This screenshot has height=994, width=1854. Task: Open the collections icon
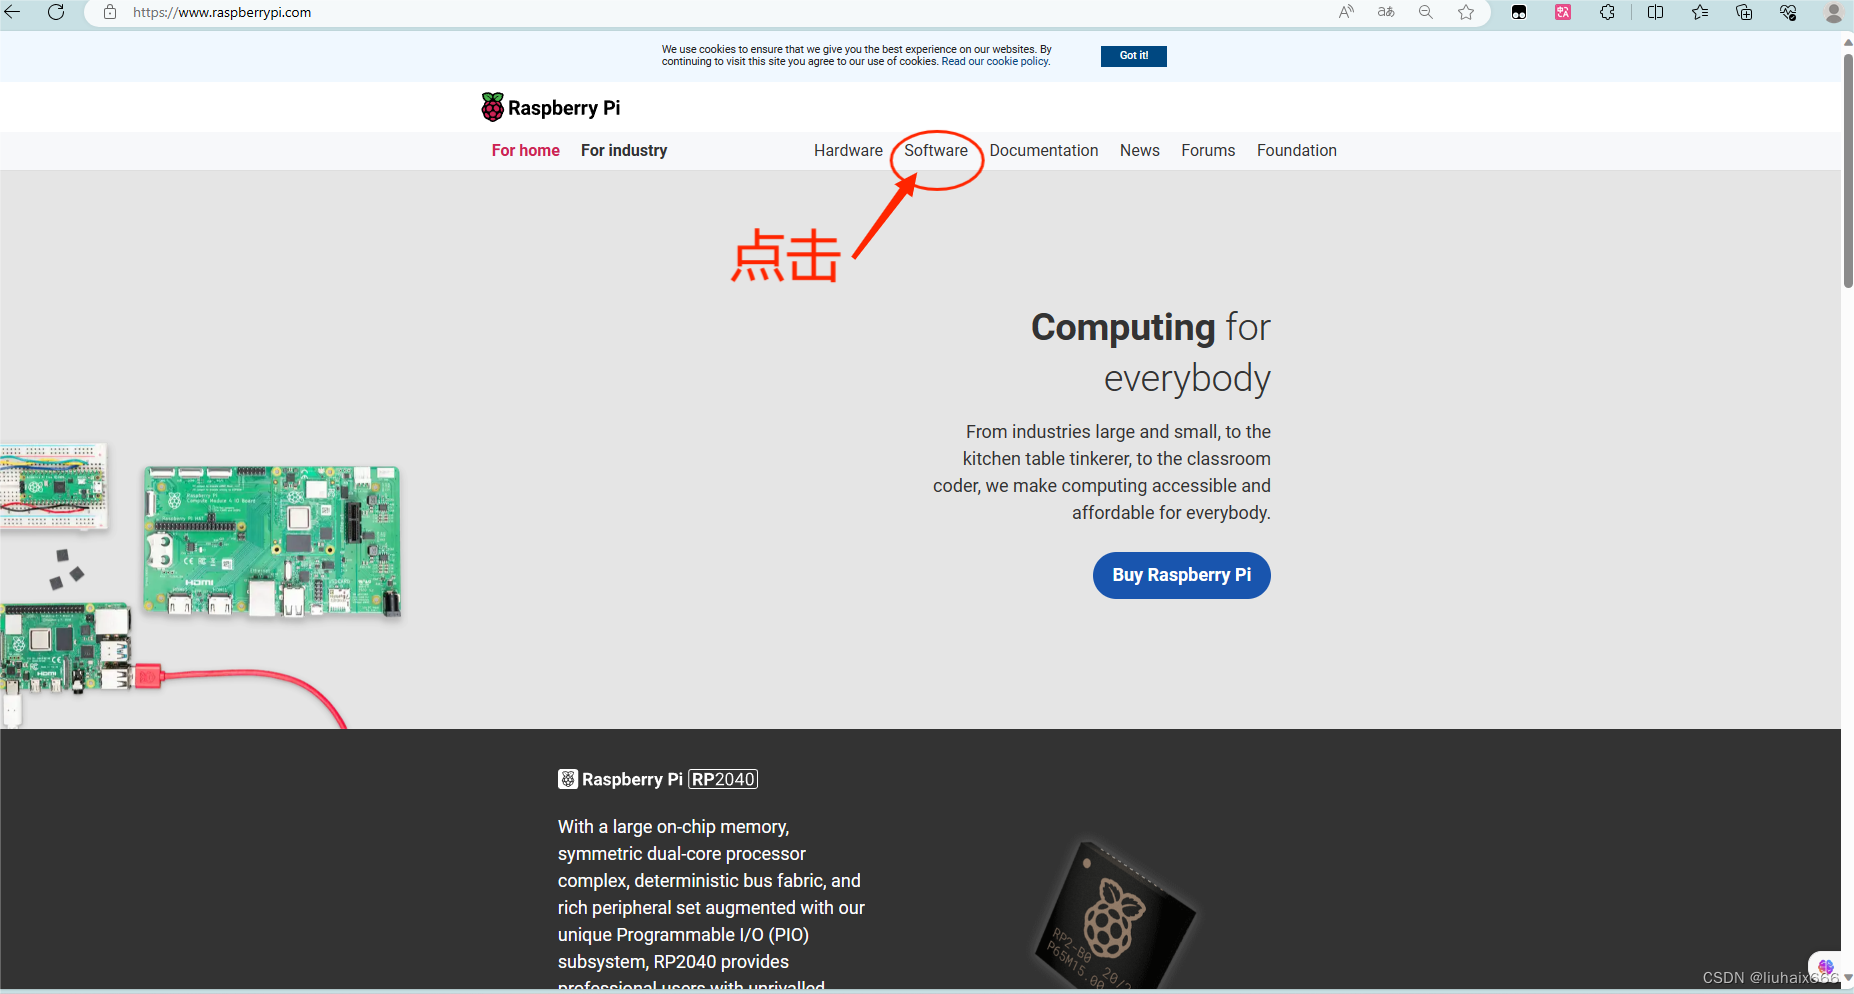[x=1744, y=12]
